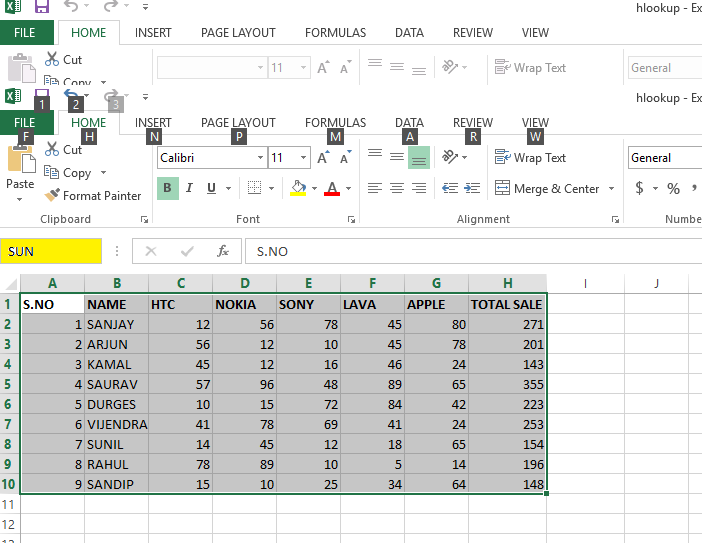Toggle Wrap Text above Merge & Center

click(x=530, y=158)
